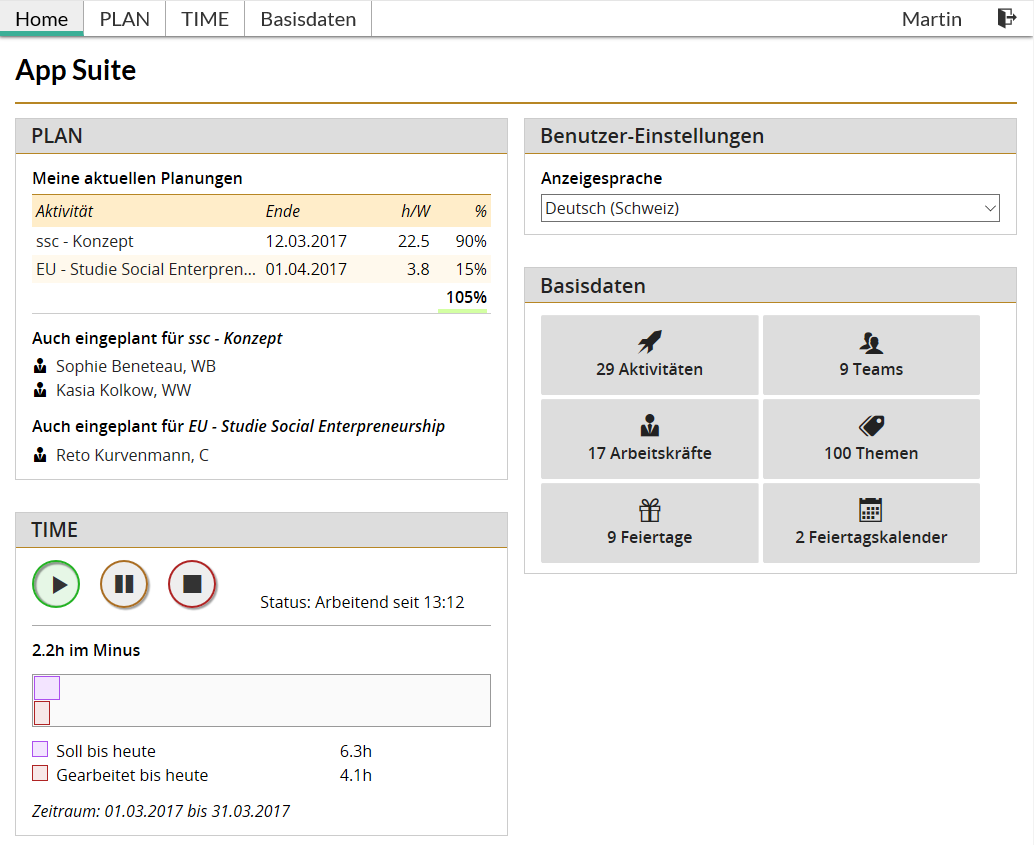Open the 100 Themen tag tile
The height and width of the screenshot is (845, 1034).
(871, 439)
